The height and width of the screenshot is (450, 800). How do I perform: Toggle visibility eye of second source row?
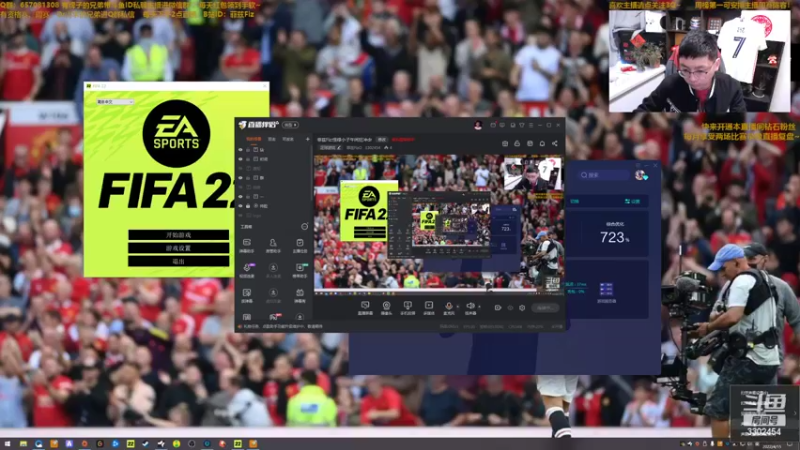pyautogui.click(x=240, y=159)
